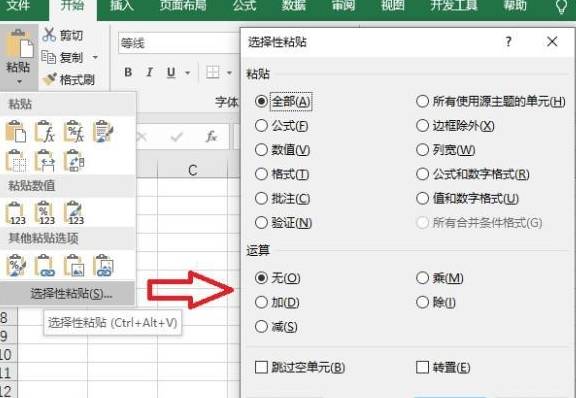Image resolution: width=576 pixels, height=398 pixels.
Task: Choose the paste as picture icon
Action: tap(74, 265)
